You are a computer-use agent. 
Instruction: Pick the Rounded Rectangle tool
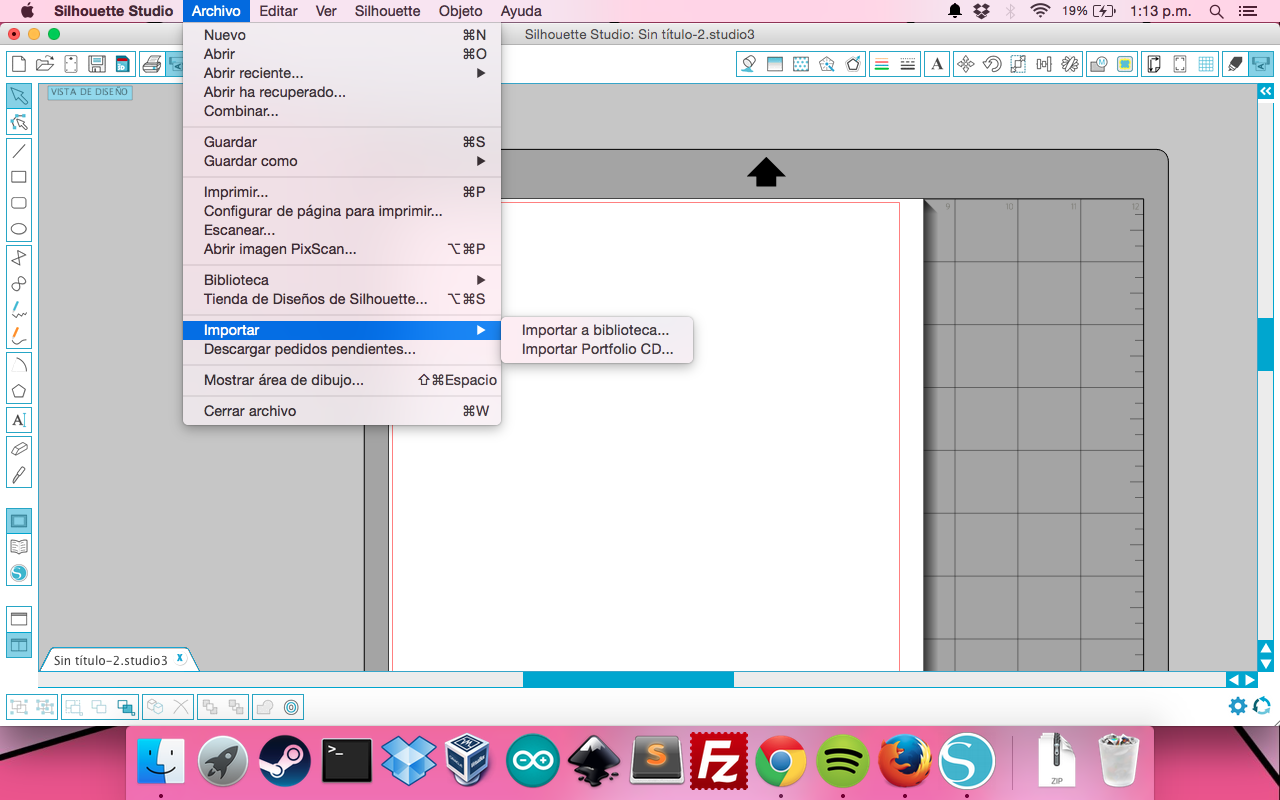[18, 203]
